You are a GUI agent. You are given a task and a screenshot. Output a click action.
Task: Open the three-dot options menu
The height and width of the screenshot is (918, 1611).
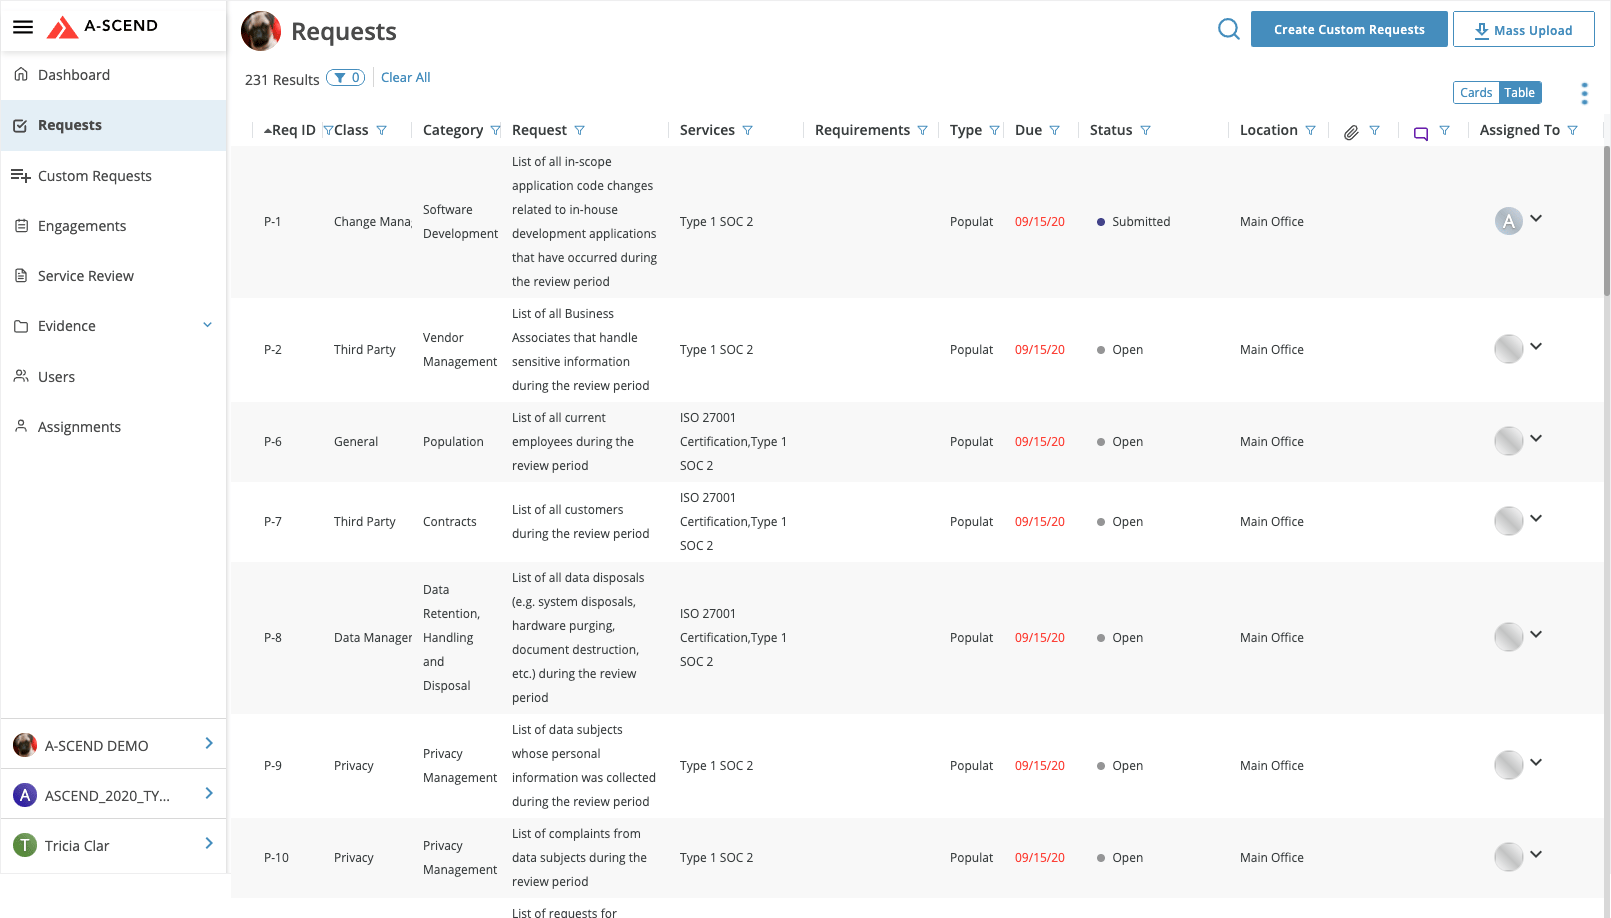coord(1584,94)
